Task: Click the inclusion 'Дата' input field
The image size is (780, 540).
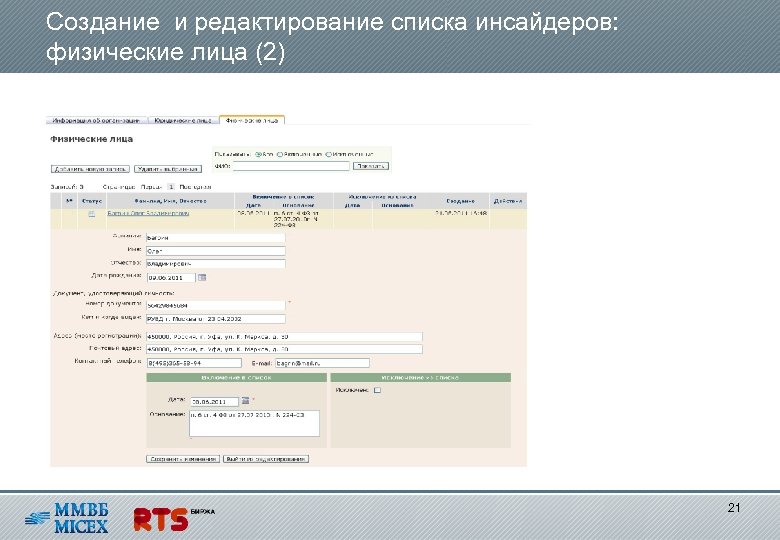Action: [214, 401]
